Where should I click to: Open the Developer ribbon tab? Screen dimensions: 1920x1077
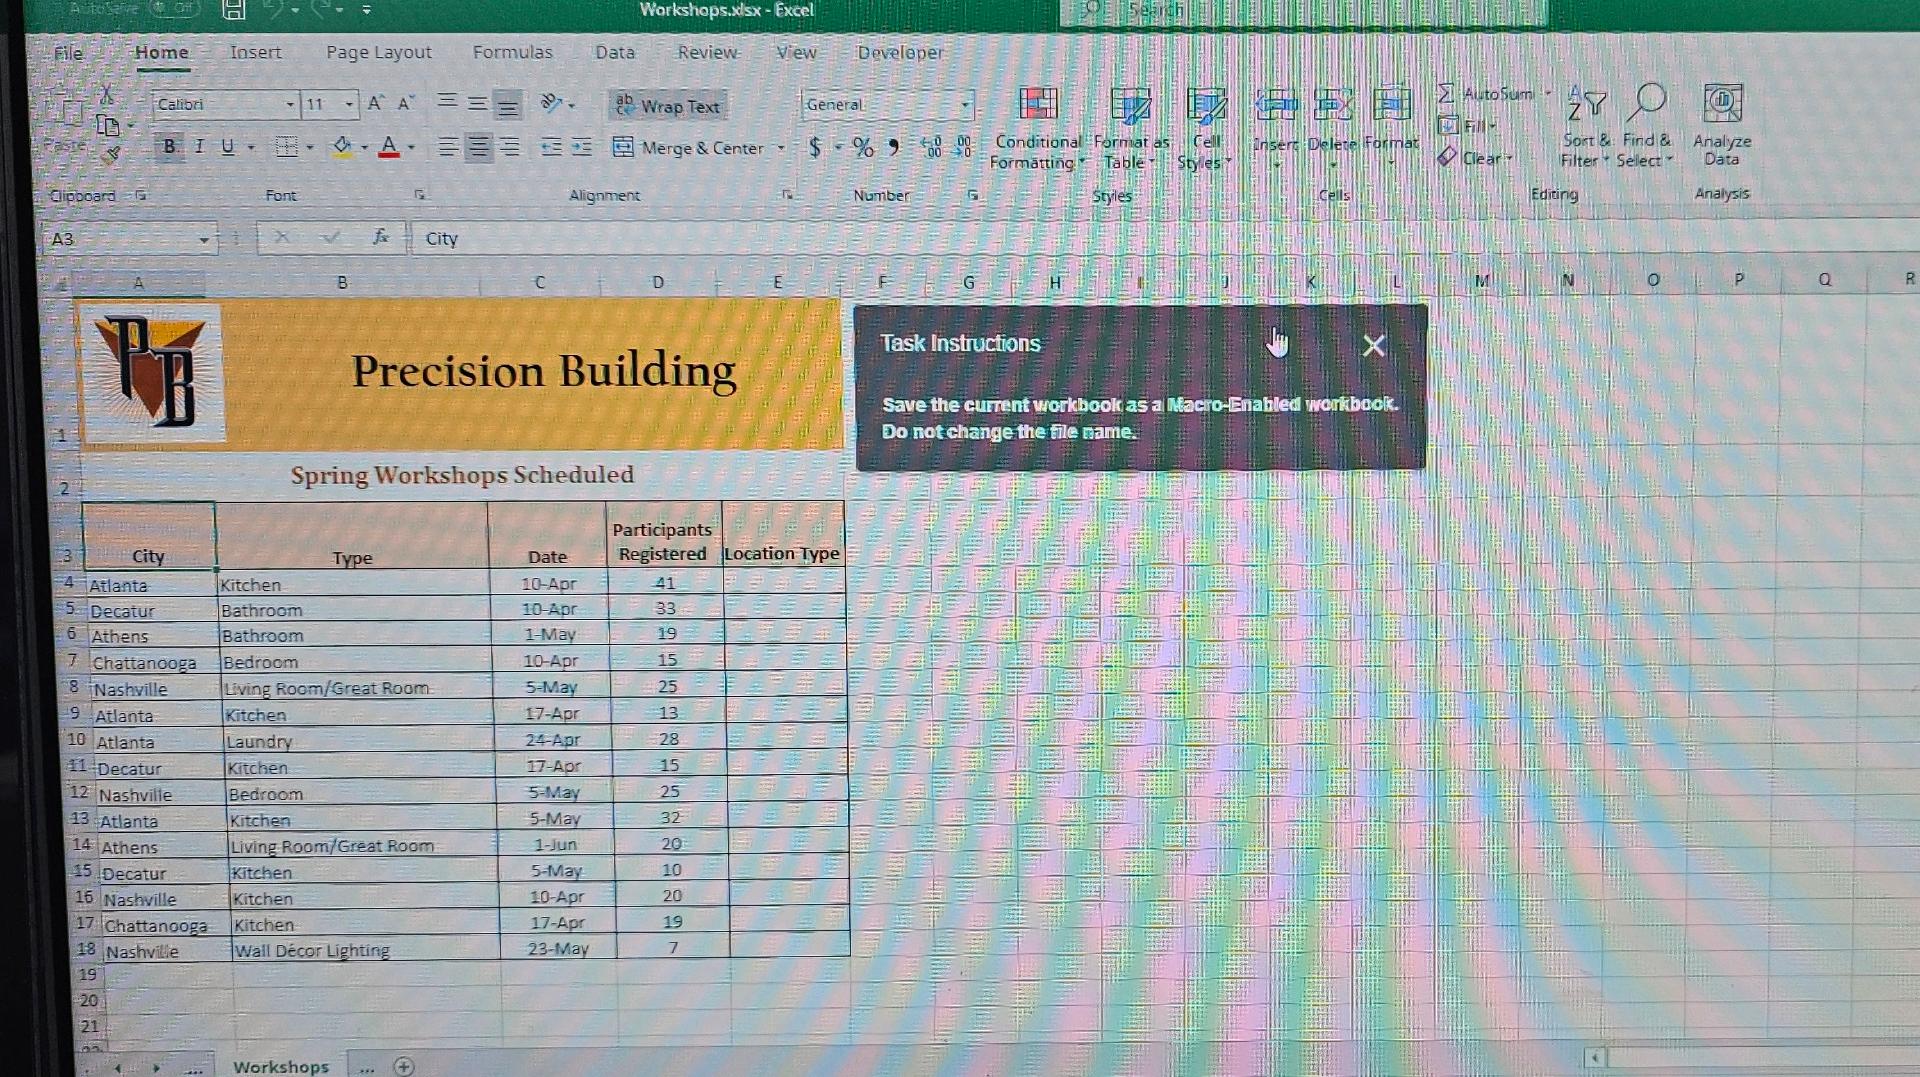click(x=898, y=52)
